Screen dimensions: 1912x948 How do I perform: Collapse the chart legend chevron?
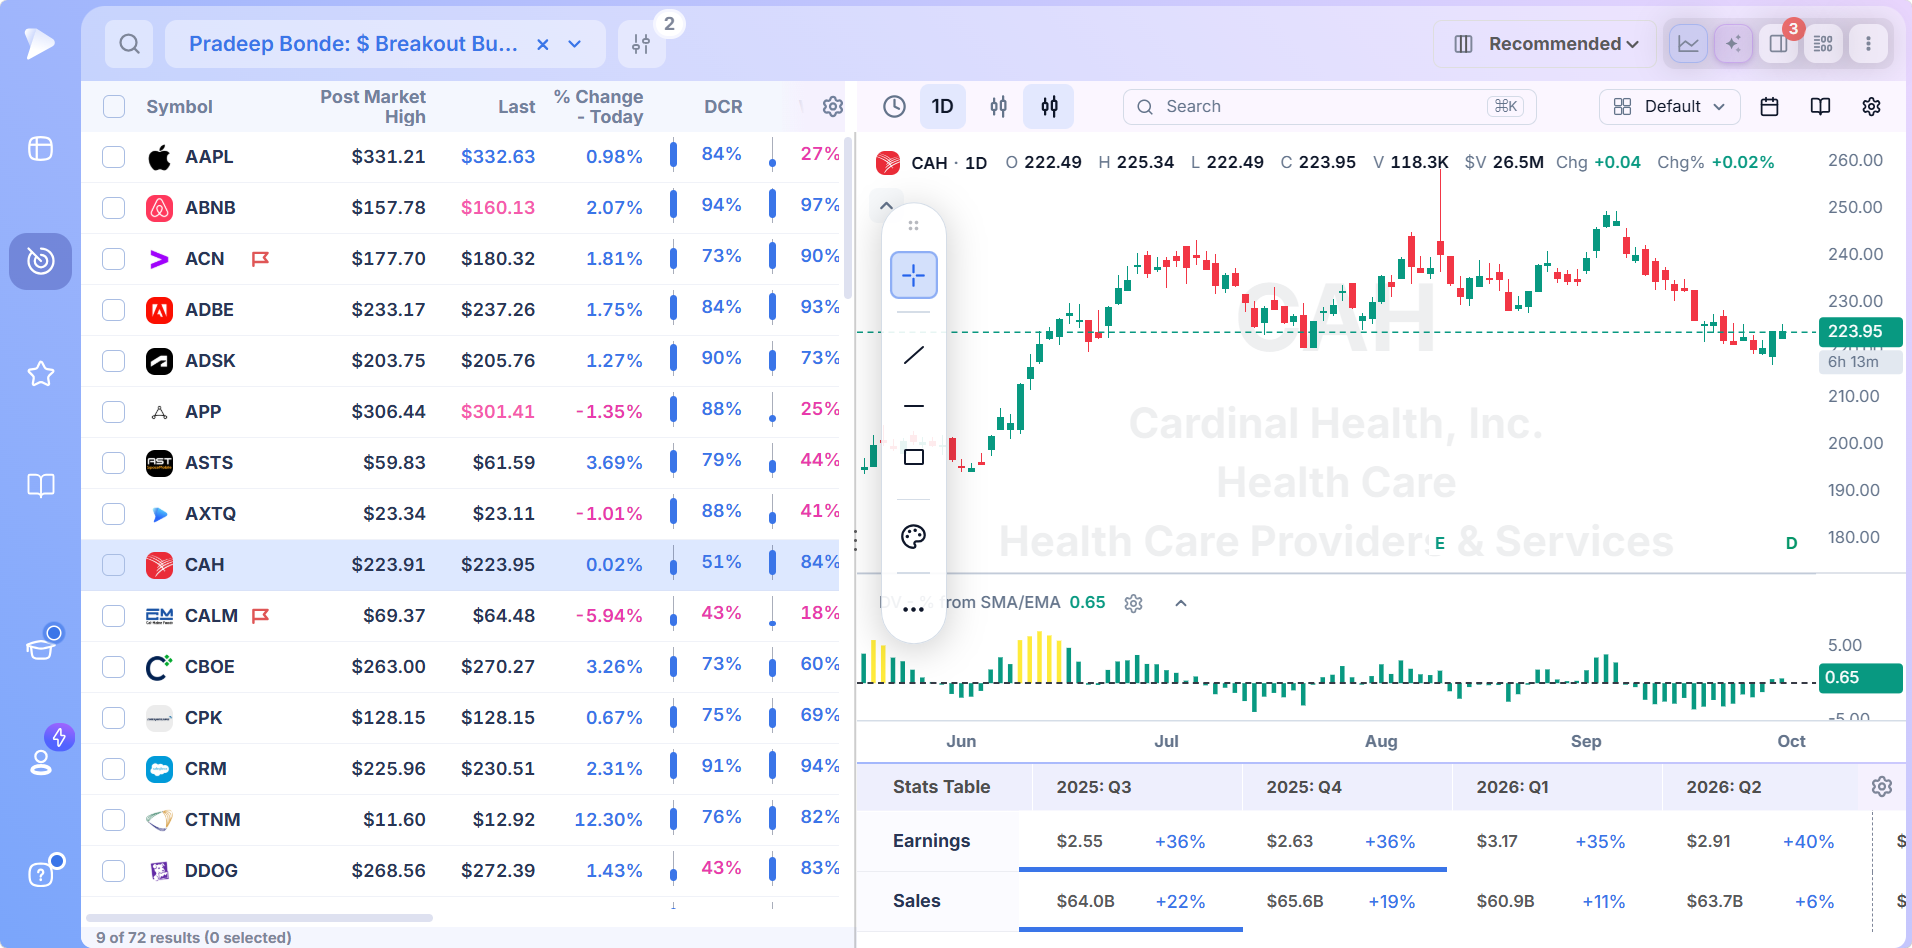pos(886,205)
